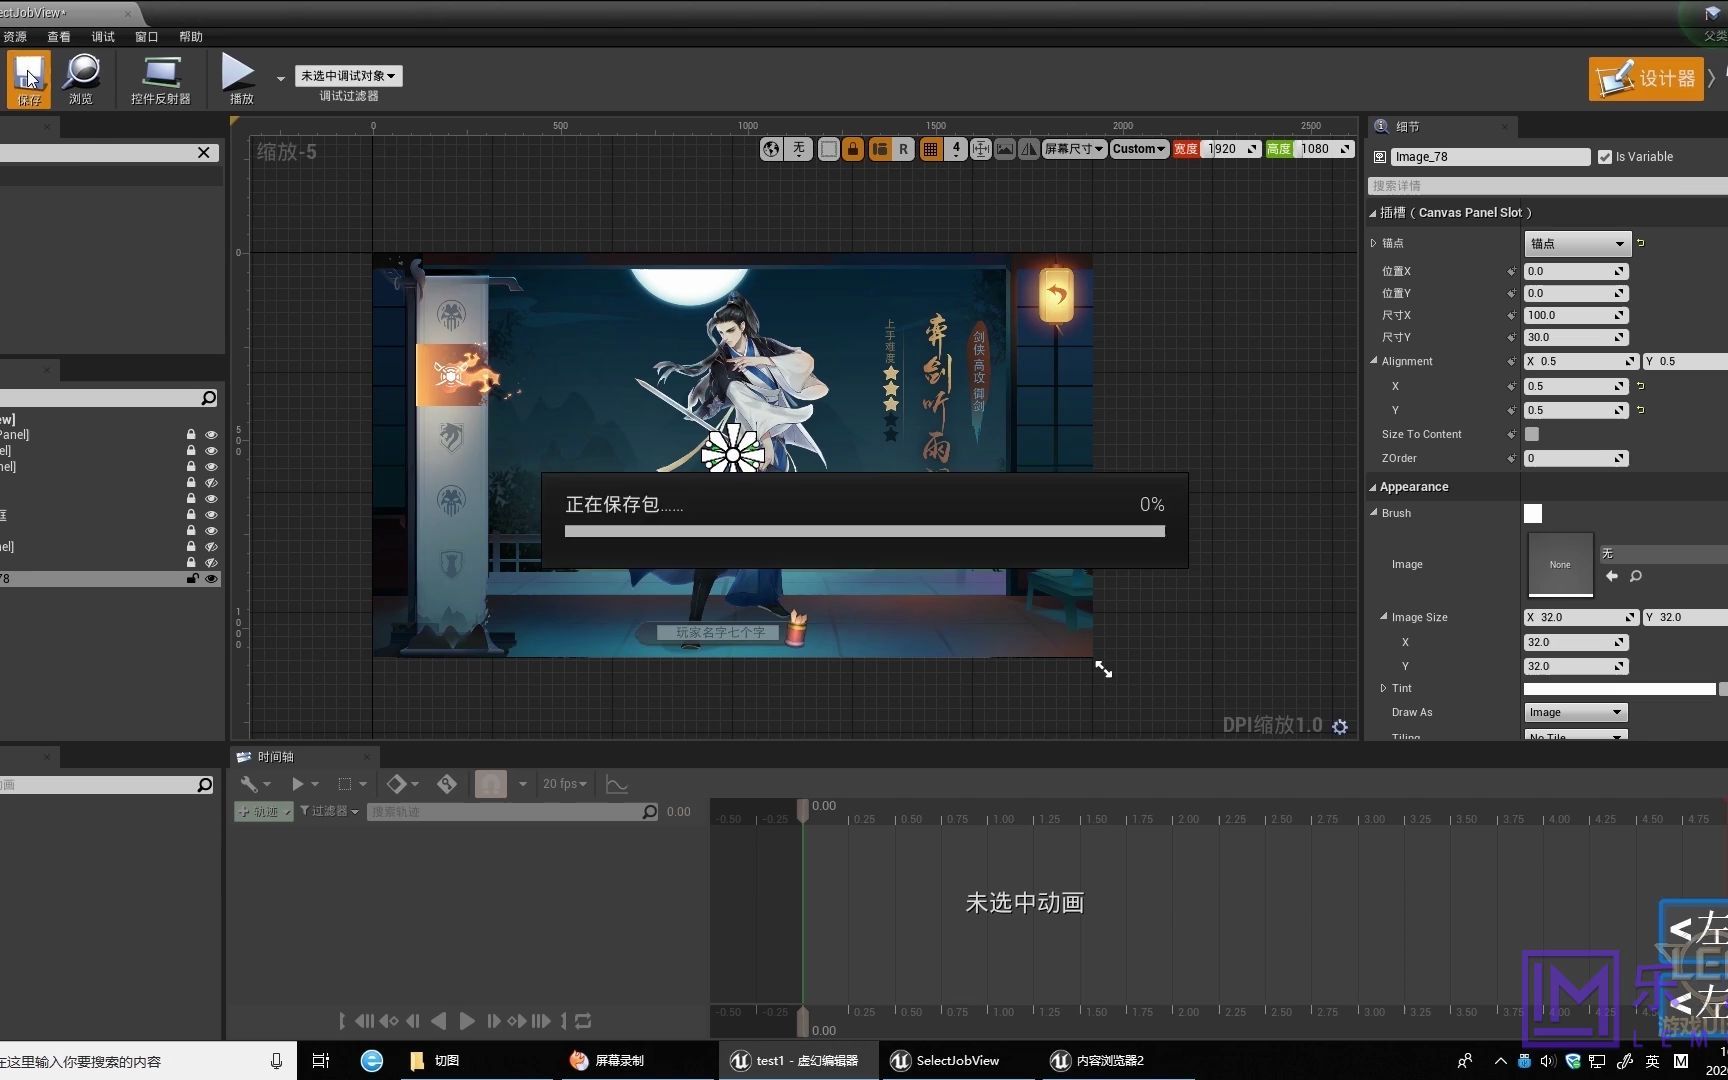Screen dimensions: 1728x1080
Task: Click the keyframe diamond options icon
Action: pyautogui.click(x=403, y=784)
